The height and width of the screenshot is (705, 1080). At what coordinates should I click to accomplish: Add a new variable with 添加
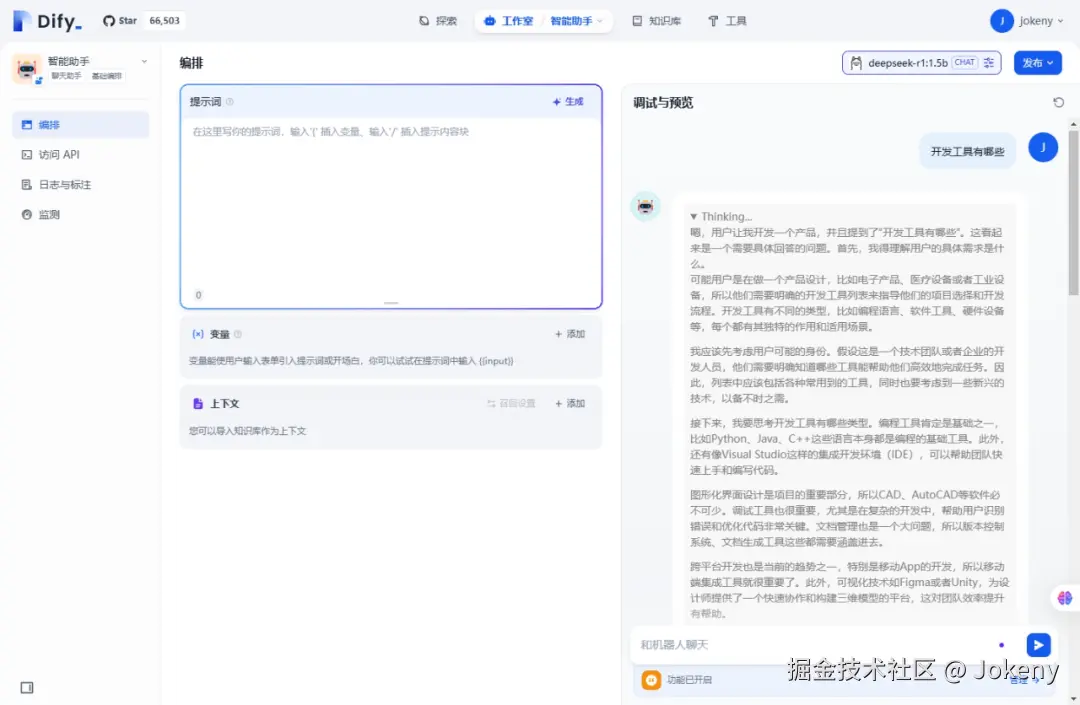pos(570,334)
